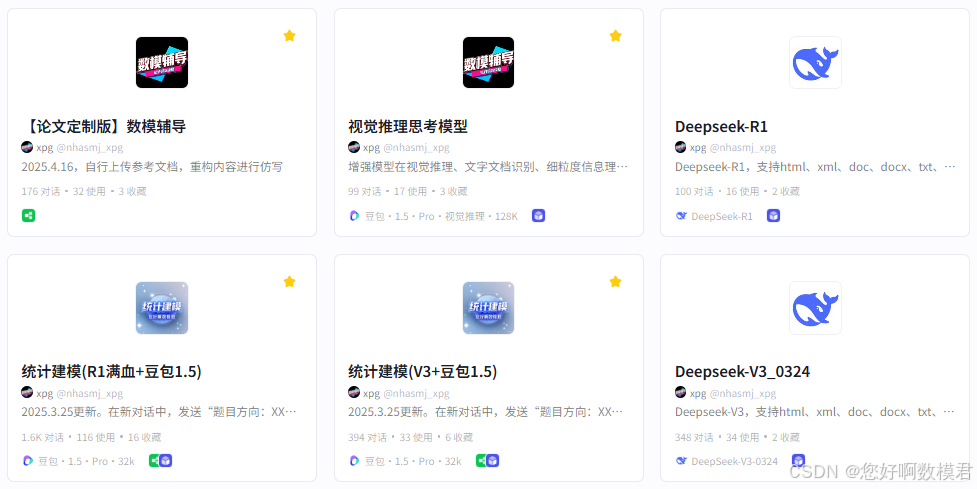This screenshot has height=489, width=977.
Task: Click purple cube icon on 视觉推理思考模型 card
Action: pyautogui.click(x=538, y=216)
